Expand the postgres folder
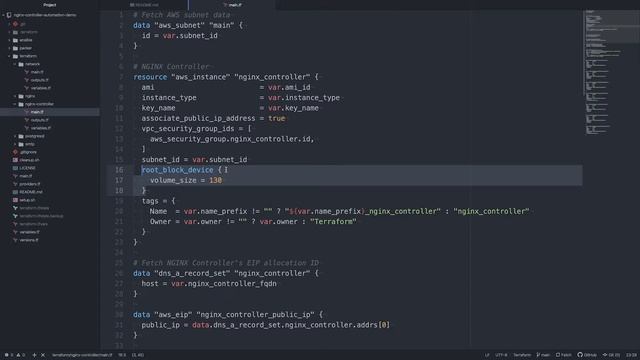 coord(15,136)
